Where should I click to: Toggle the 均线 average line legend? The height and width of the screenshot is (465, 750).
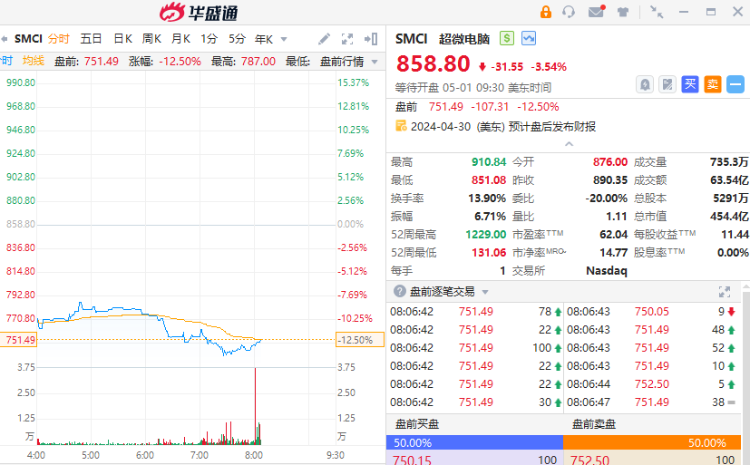click(33, 61)
